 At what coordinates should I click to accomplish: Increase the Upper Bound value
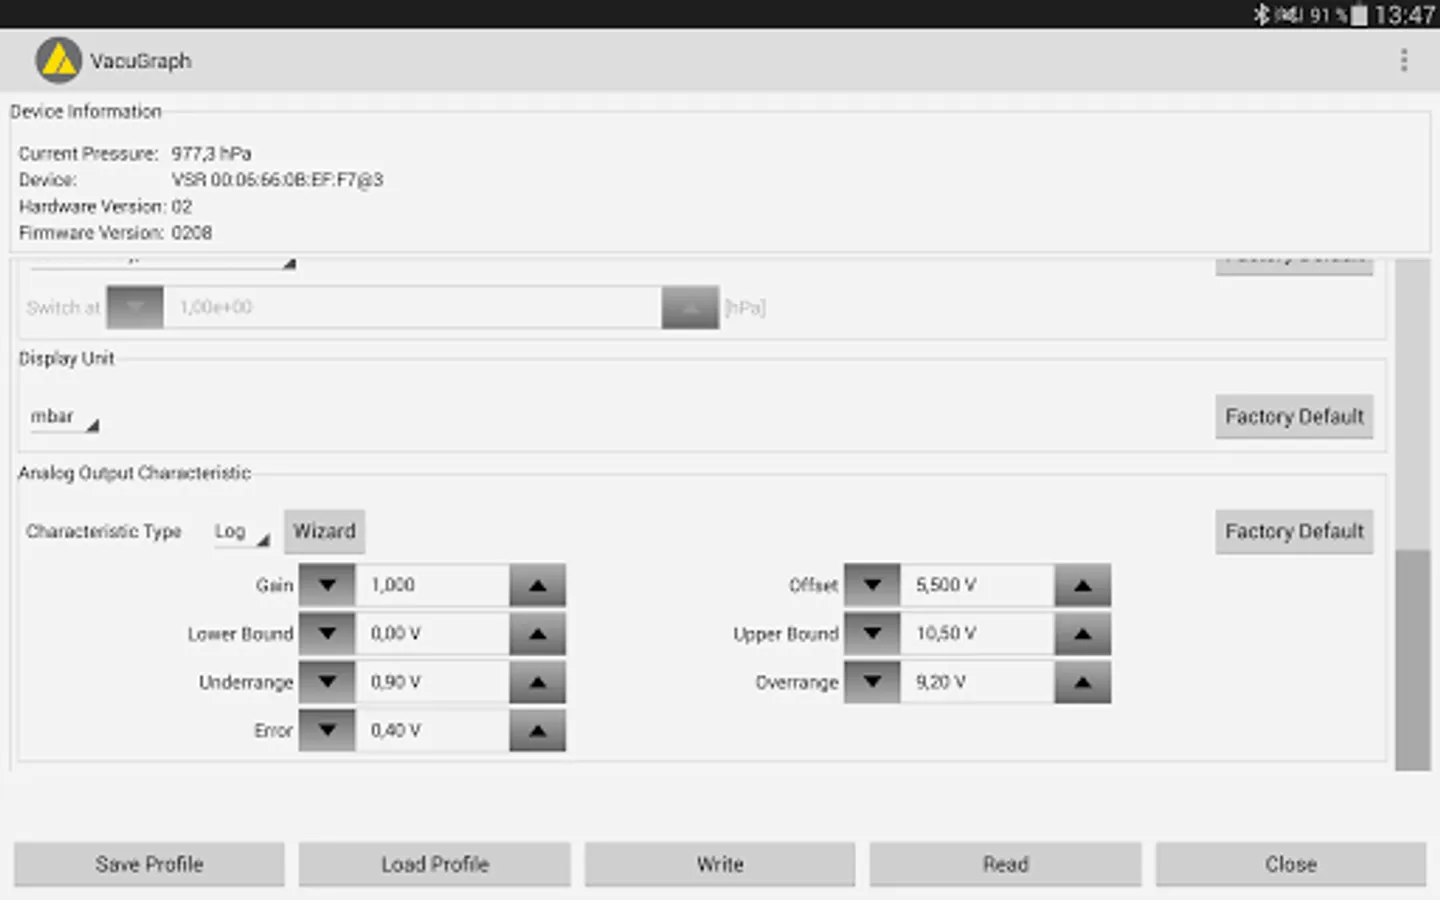click(x=1082, y=633)
